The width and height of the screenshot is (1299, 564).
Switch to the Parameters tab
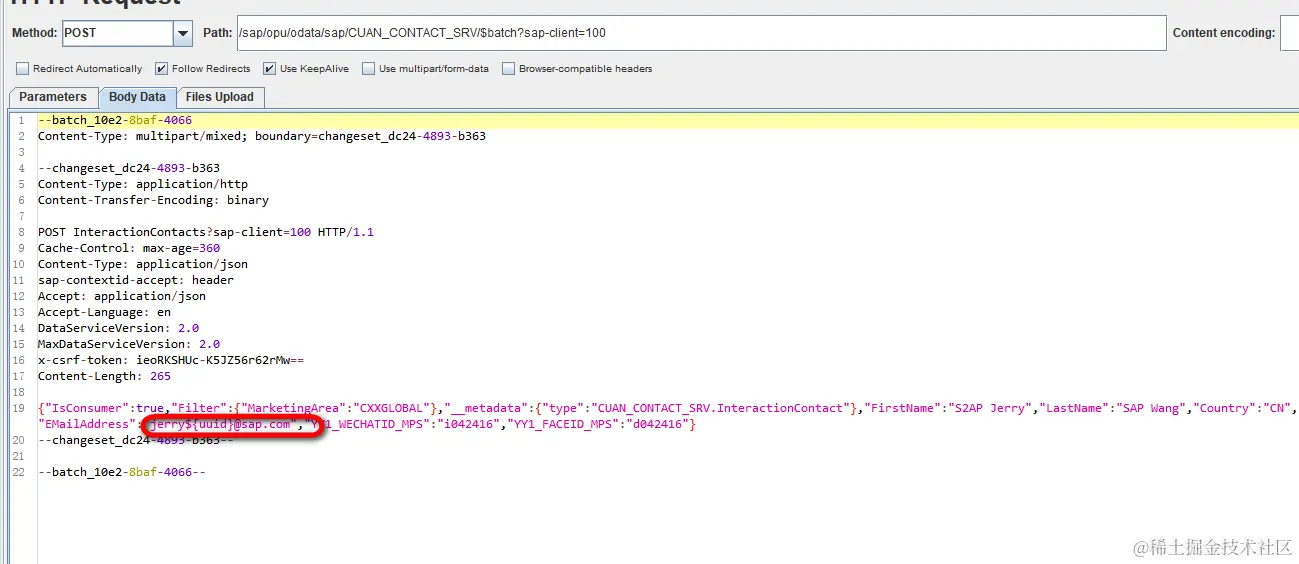(x=53, y=97)
